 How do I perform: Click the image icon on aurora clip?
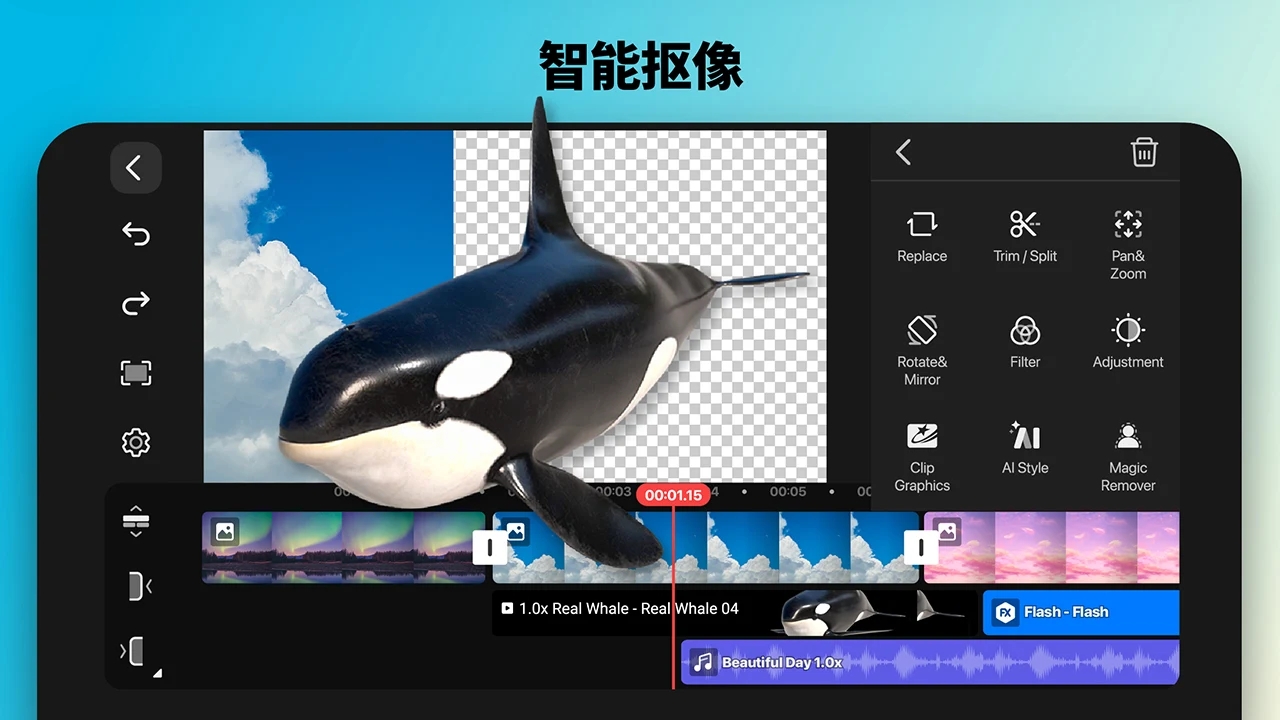(225, 533)
